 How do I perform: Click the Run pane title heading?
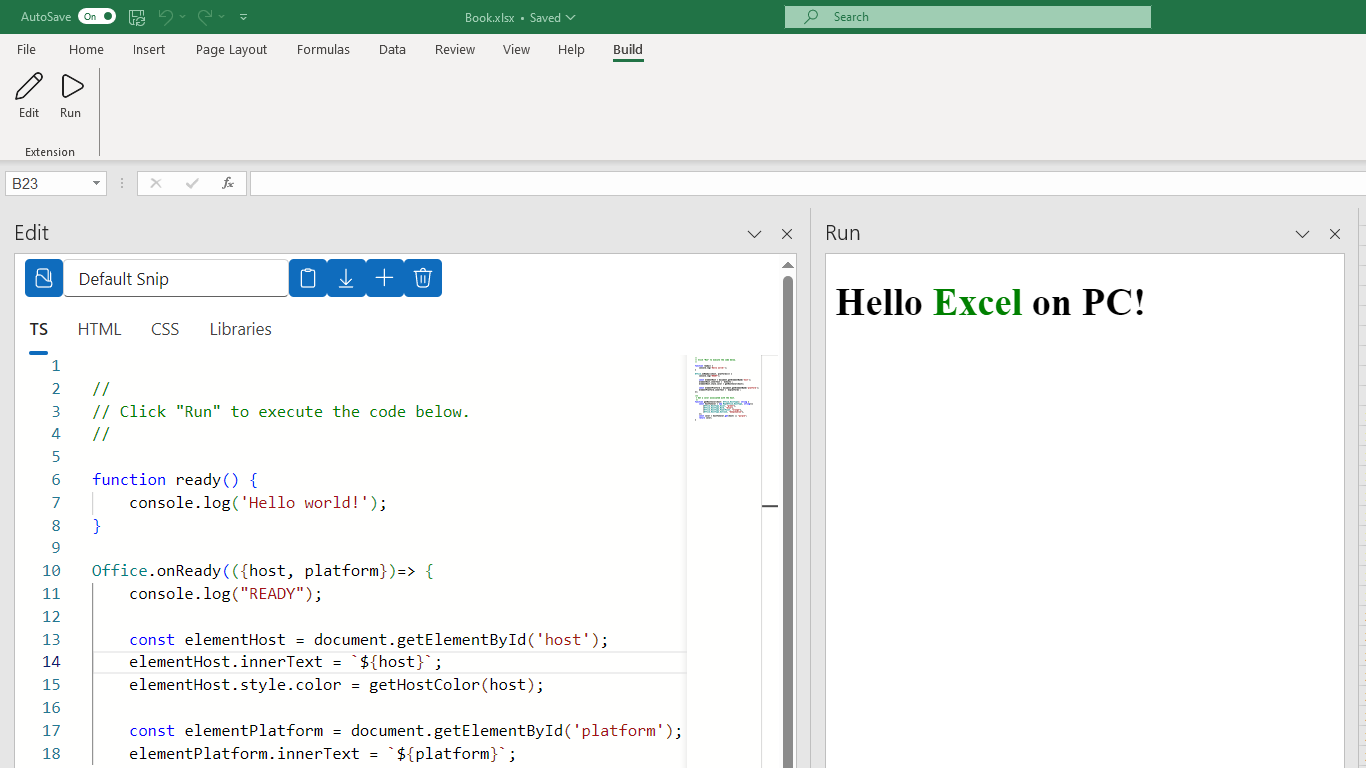pyautogui.click(x=843, y=233)
